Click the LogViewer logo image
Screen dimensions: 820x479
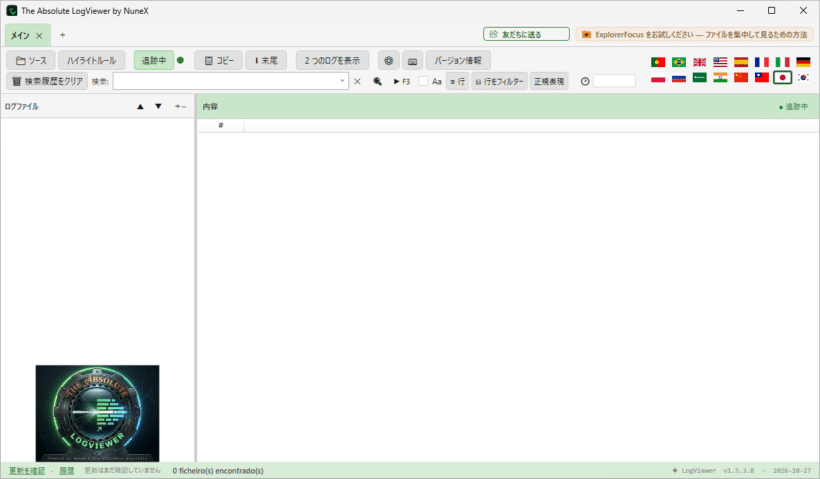click(x=97, y=413)
